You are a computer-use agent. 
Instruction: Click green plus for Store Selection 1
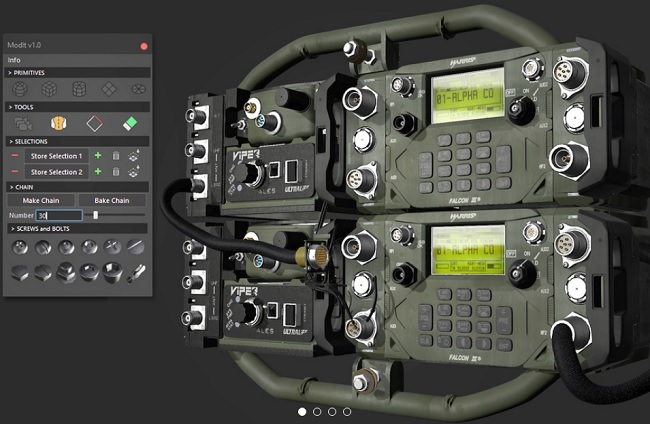tap(98, 155)
